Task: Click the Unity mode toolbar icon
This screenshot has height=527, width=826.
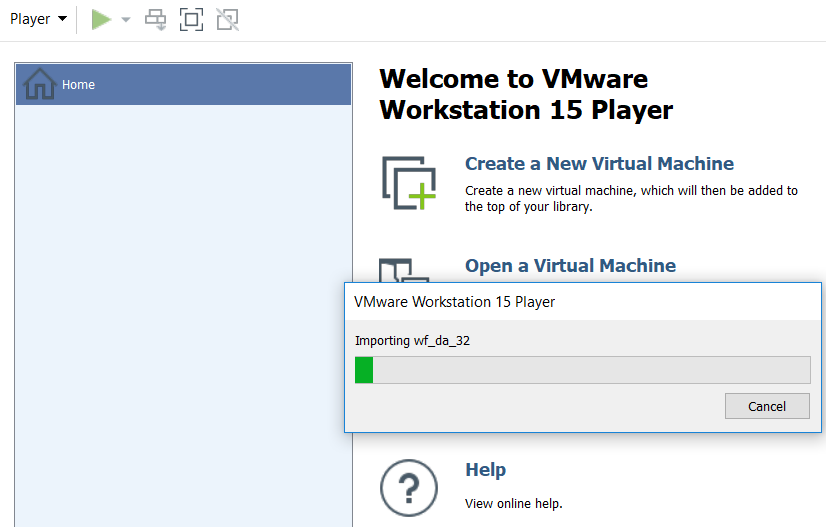Action: click(228, 19)
